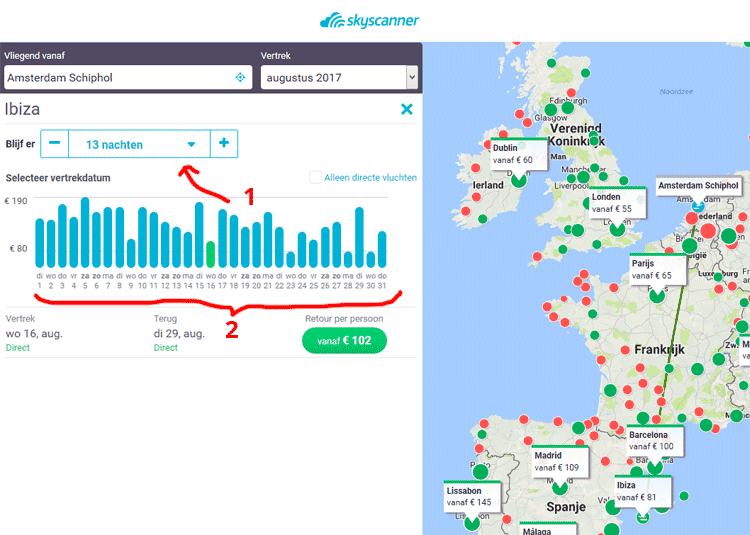Open the 13 nachten dropdown
The width and height of the screenshot is (750, 535).
tap(139, 144)
